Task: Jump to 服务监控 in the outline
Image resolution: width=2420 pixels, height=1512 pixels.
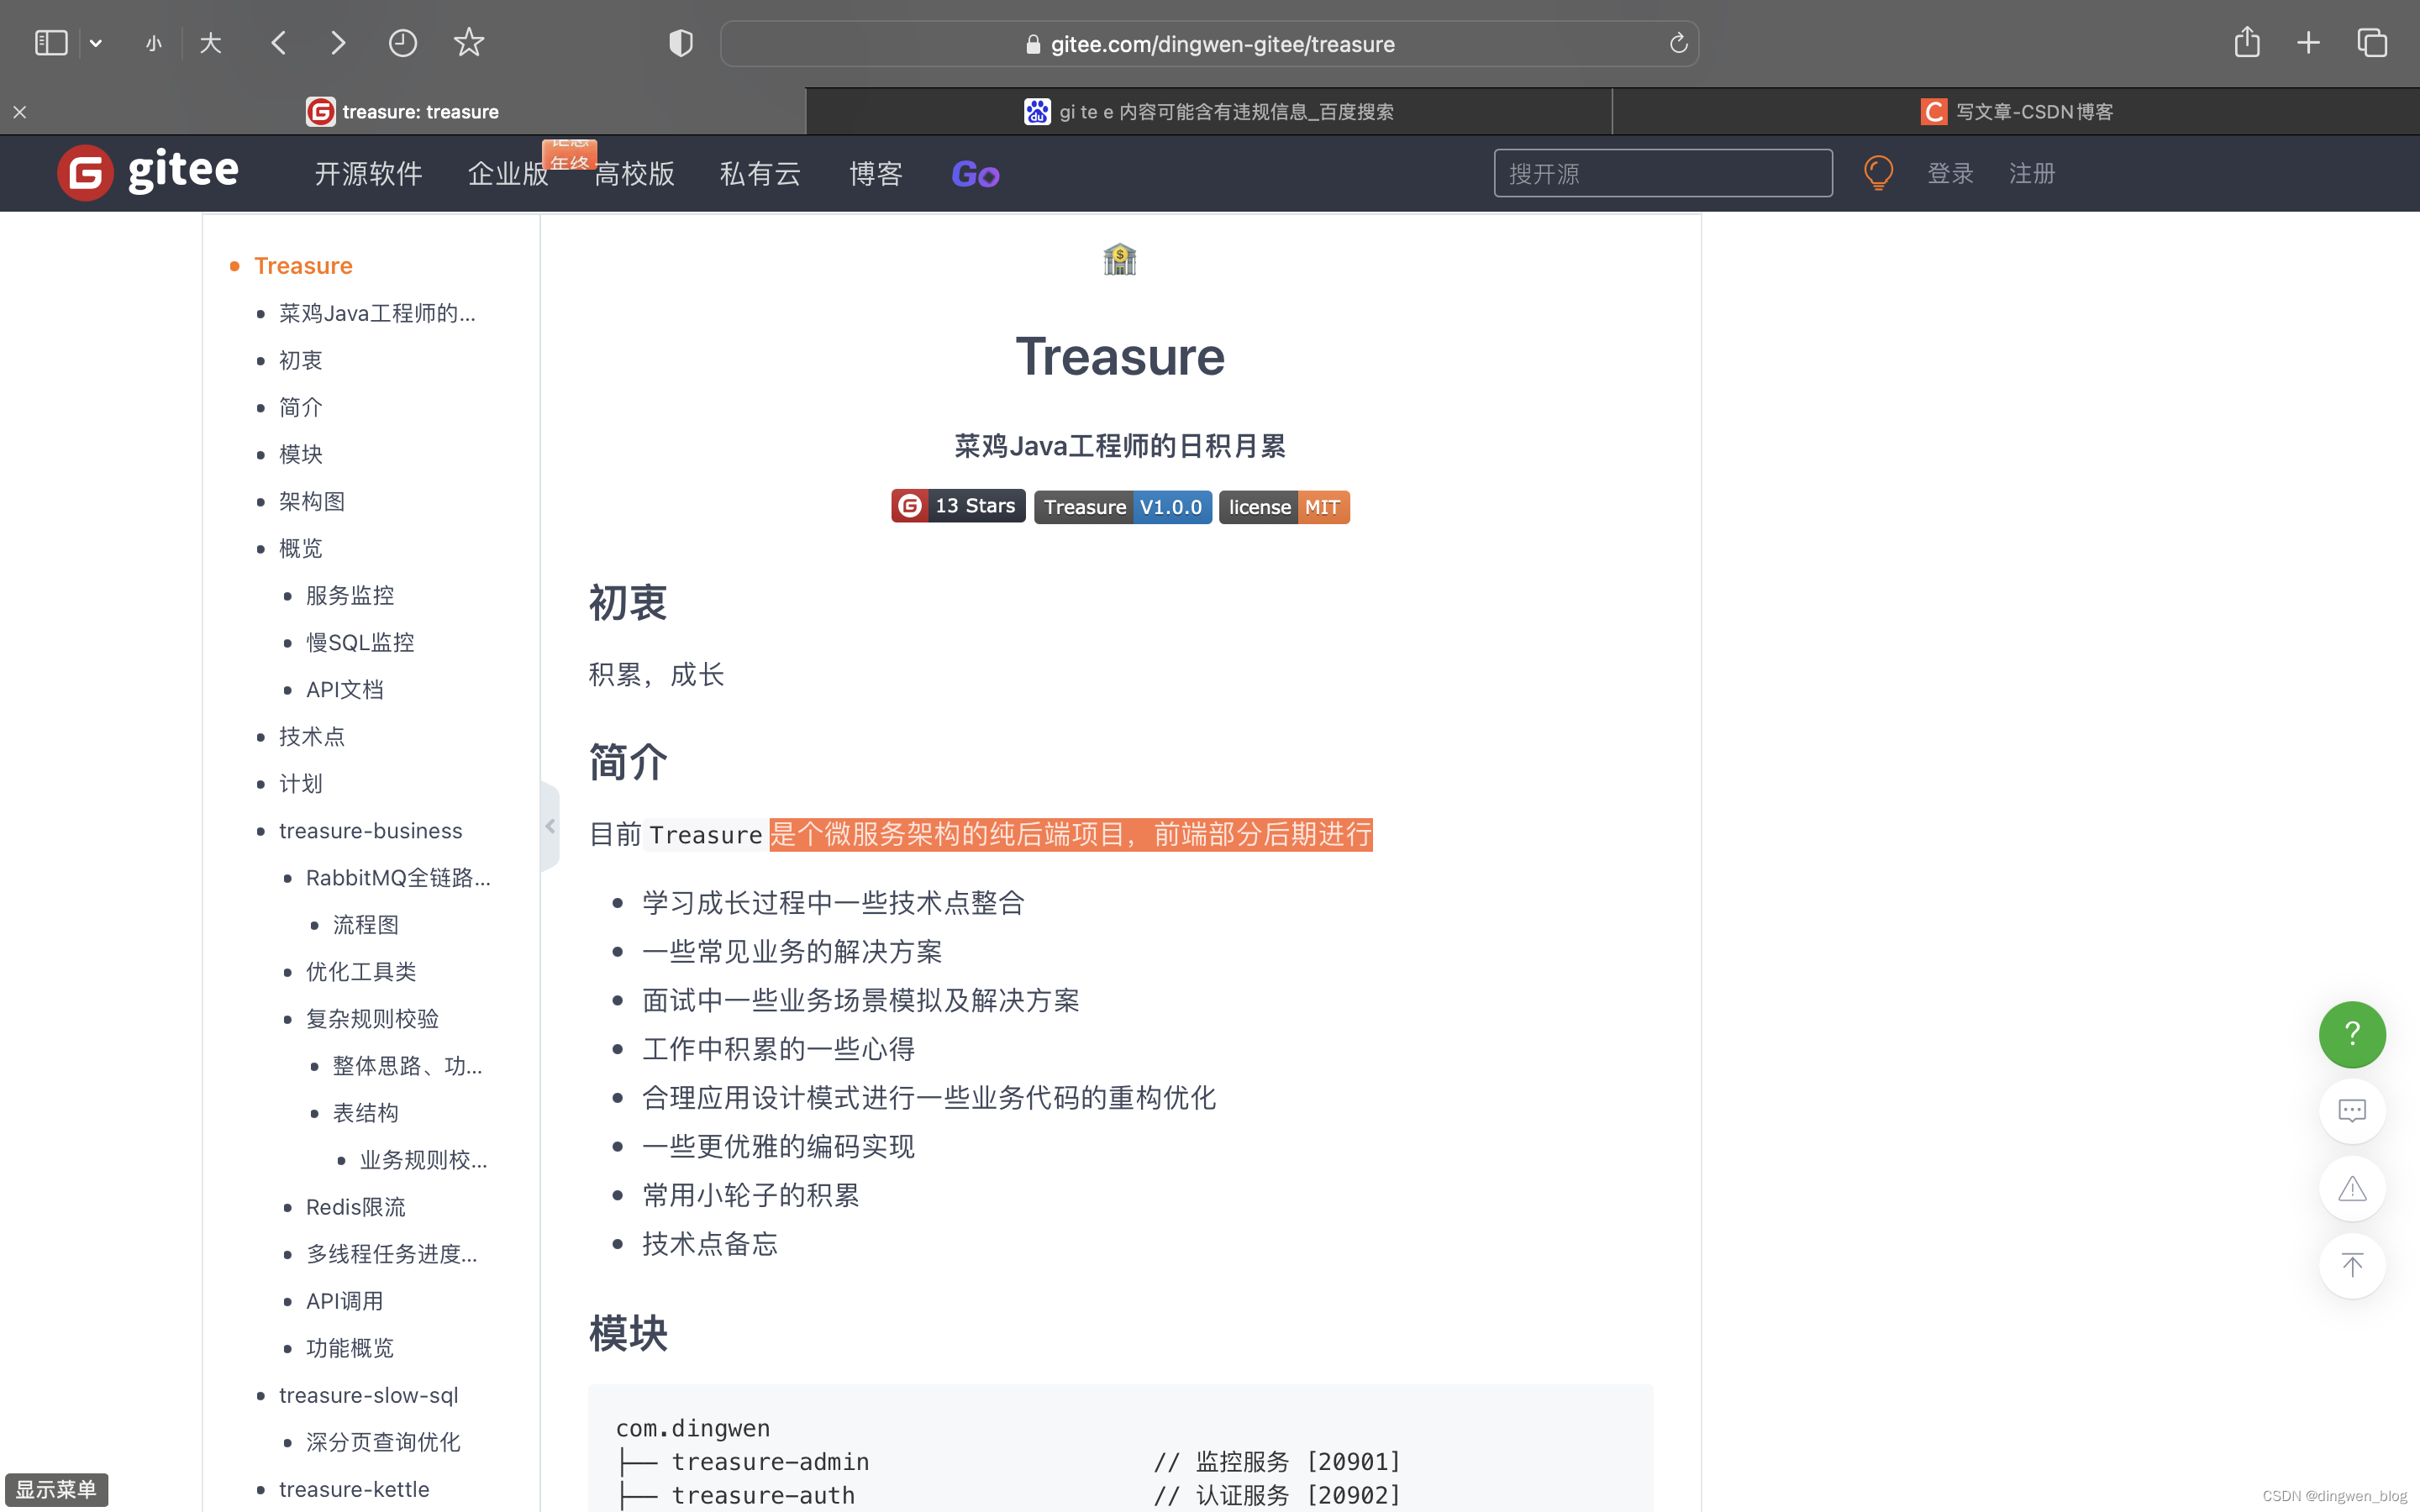Action: (x=350, y=595)
